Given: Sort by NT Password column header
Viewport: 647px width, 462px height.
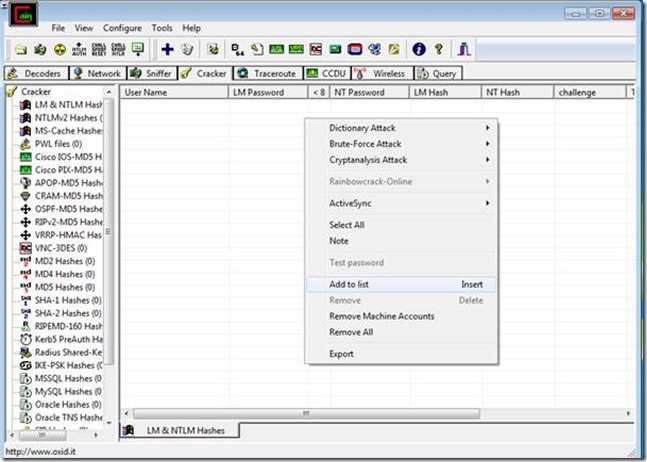Looking at the screenshot, I should 369,92.
